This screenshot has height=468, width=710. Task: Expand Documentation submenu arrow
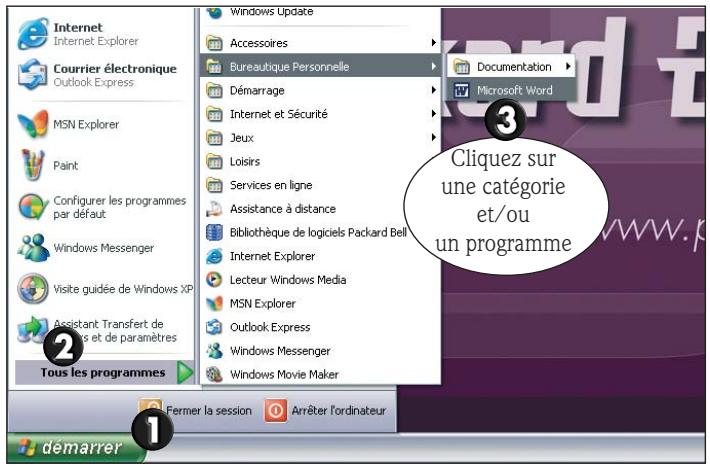[568, 67]
